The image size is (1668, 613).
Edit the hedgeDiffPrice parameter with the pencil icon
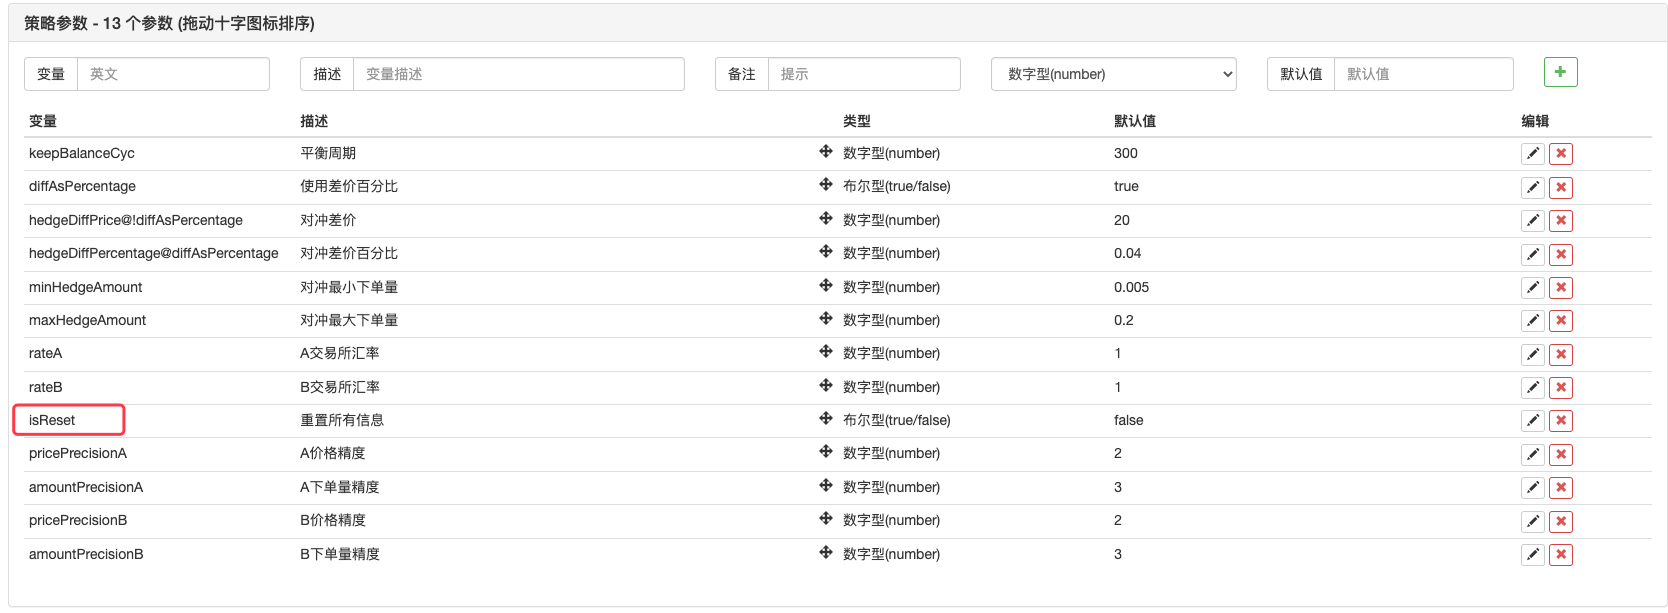pyautogui.click(x=1532, y=221)
